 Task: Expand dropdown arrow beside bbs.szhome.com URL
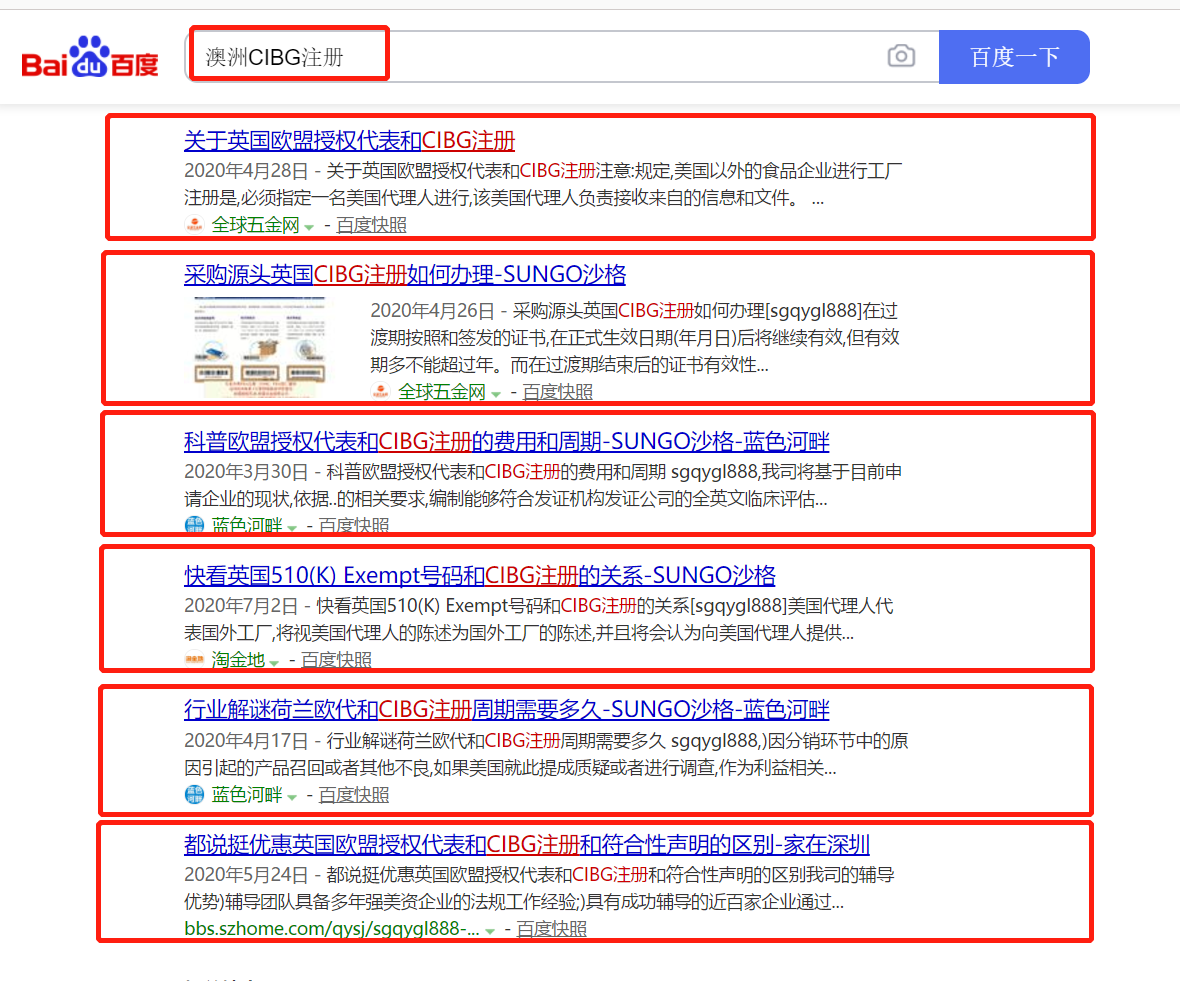[490, 931]
